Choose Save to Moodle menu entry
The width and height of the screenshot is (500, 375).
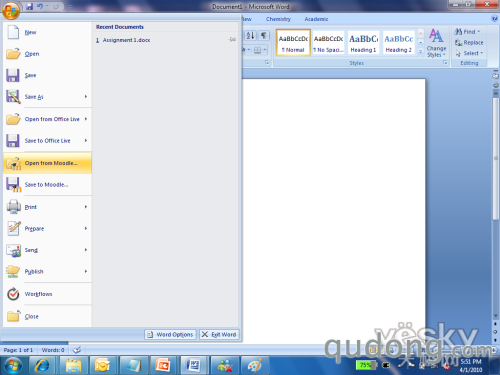coord(47,185)
